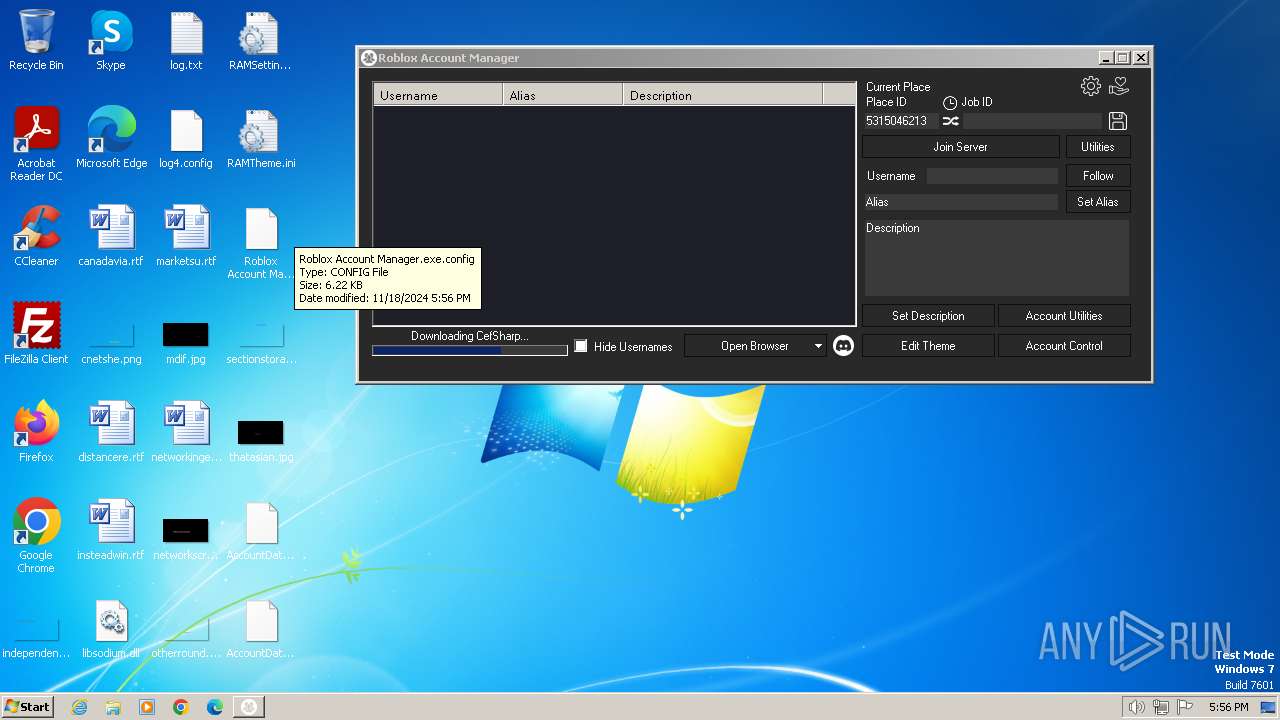Select the RAMTheme.ini desktop file
1280x720 pixels.
coord(260,139)
